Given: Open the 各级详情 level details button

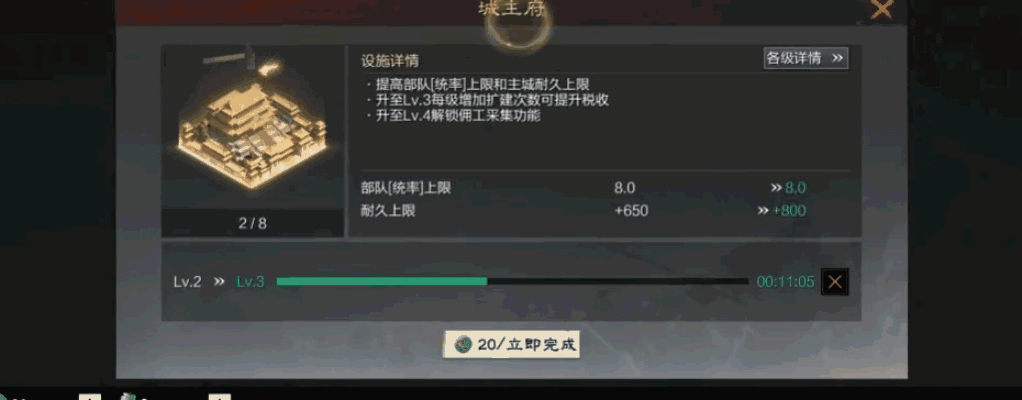Looking at the screenshot, I should (806, 58).
